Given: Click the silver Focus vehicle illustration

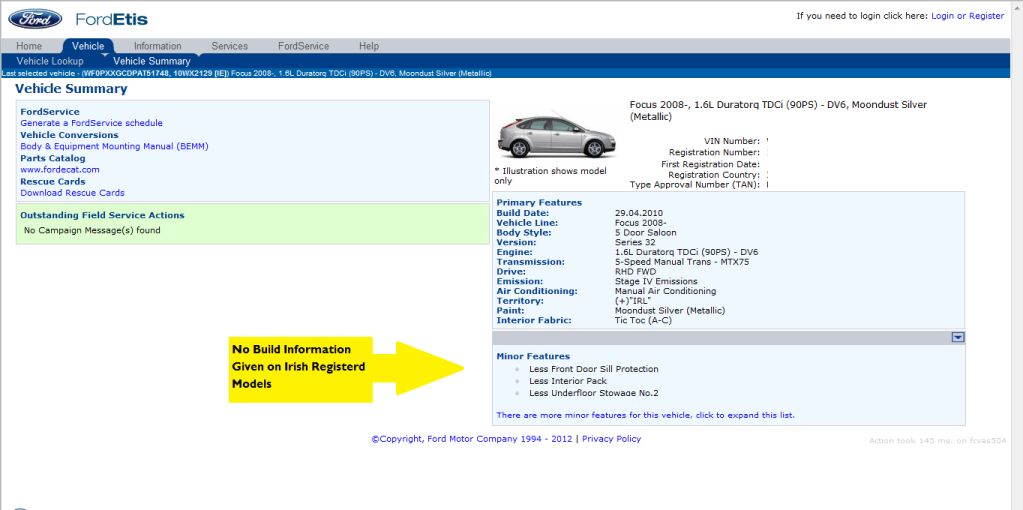Looking at the screenshot, I should tap(557, 136).
